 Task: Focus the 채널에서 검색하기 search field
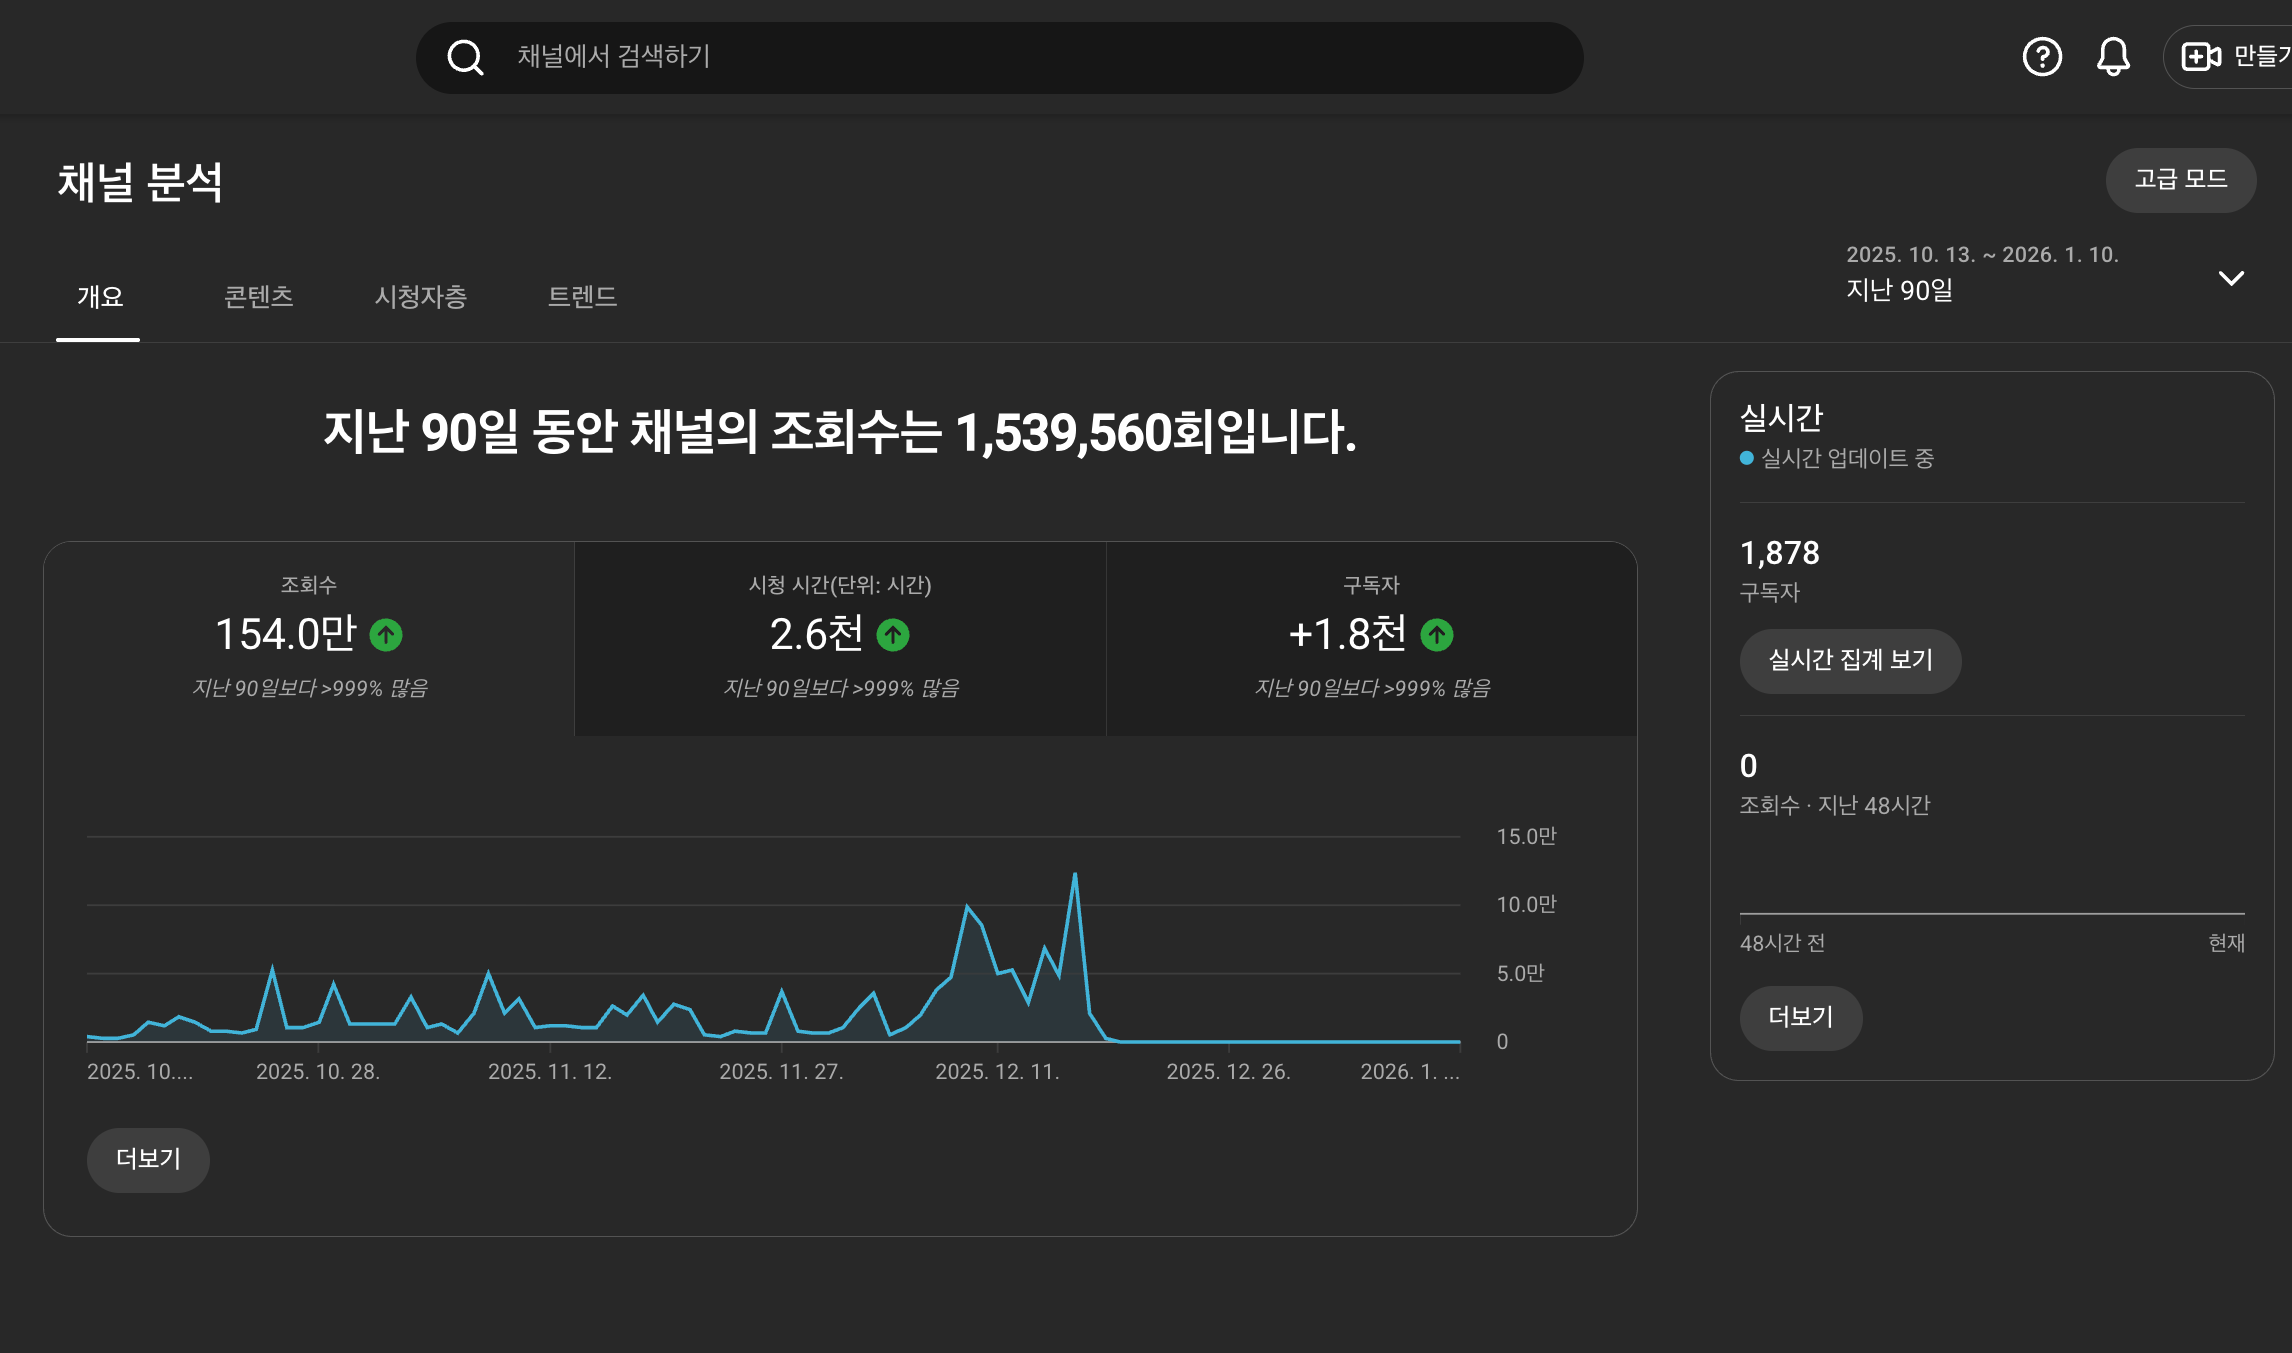[1000, 57]
